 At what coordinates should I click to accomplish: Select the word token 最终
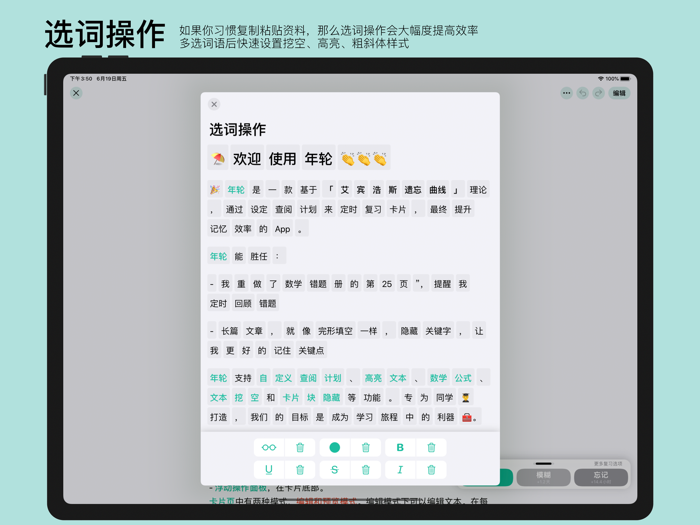point(438,209)
